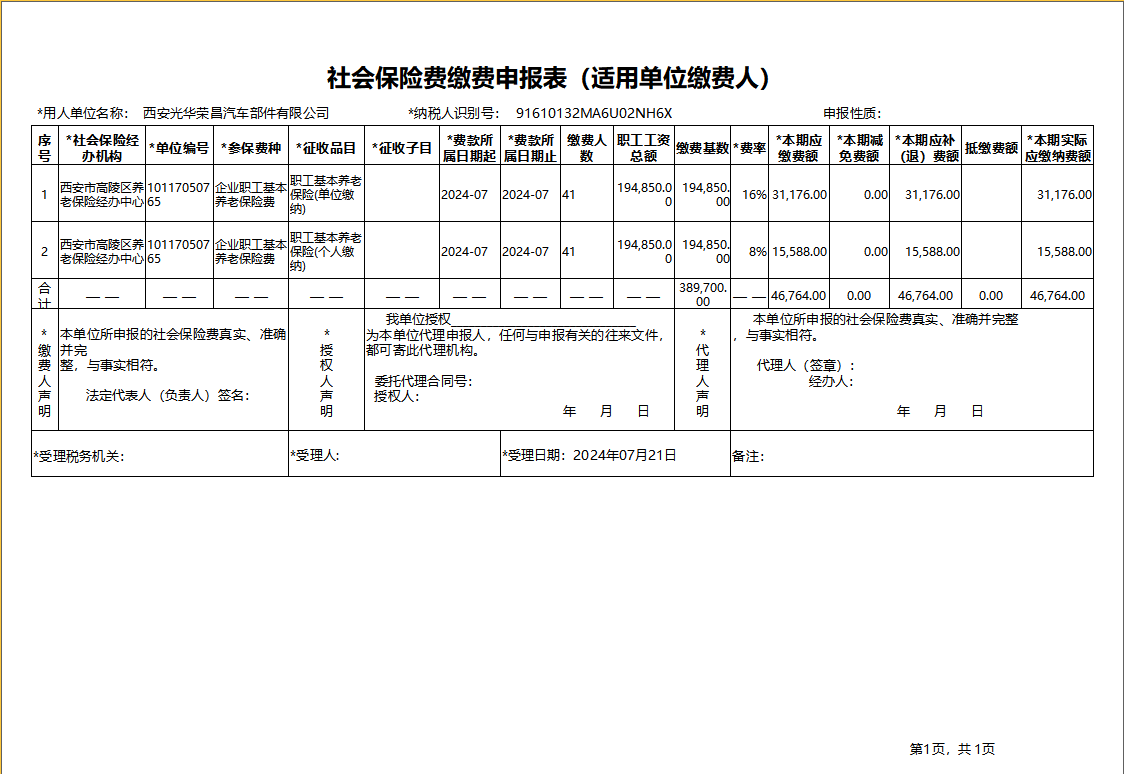This screenshot has width=1124, height=774.
Task: Click the 15,588.00 cell under 本期实际应缴纳费额
Action: (1057, 252)
